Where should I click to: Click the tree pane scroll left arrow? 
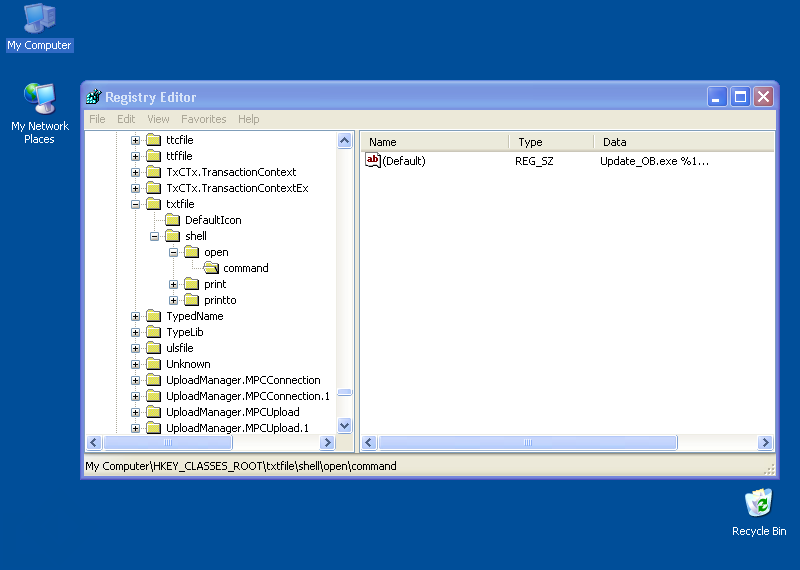pos(94,442)
